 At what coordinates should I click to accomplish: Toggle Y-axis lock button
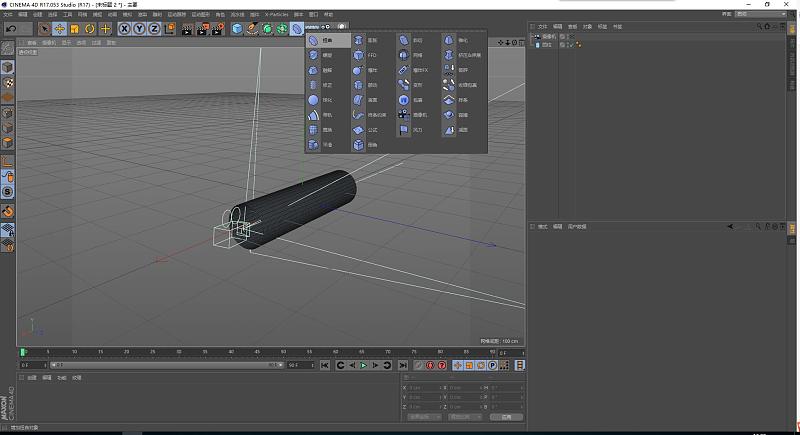[x=139, y=29]
